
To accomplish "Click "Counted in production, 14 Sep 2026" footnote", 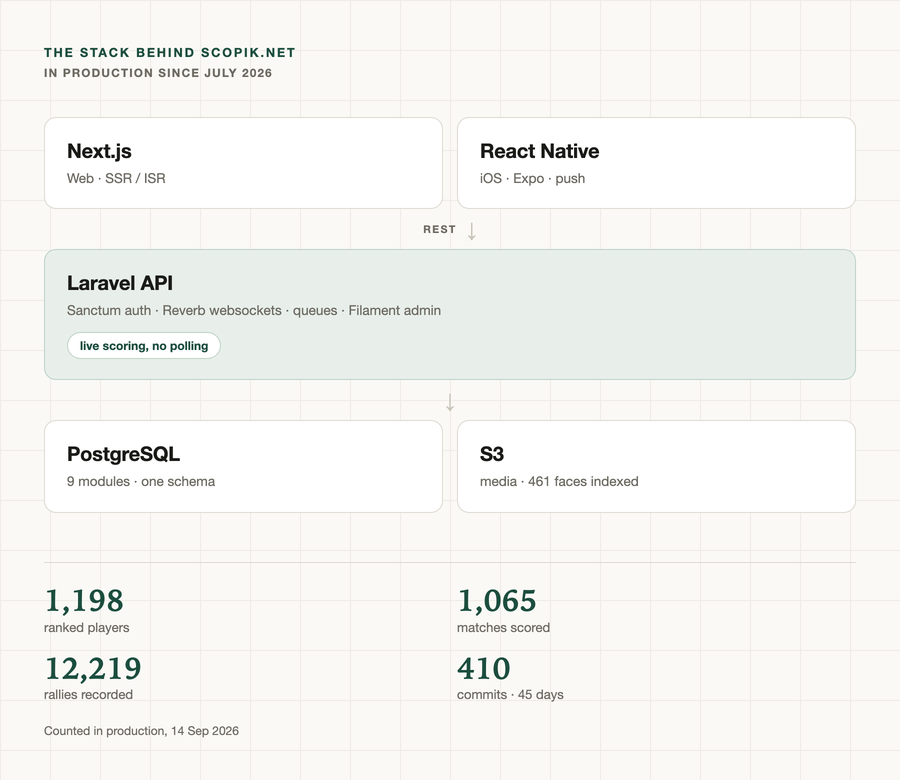I will point(141,731).
